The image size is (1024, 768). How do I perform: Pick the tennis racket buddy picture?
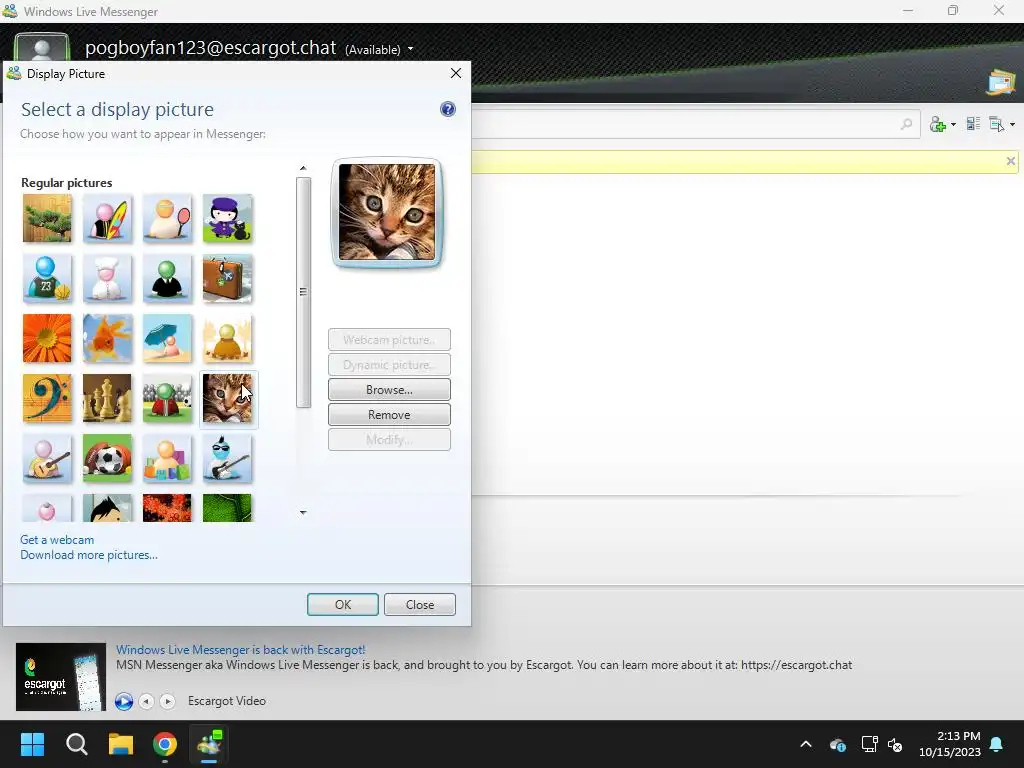coord(167,219)
